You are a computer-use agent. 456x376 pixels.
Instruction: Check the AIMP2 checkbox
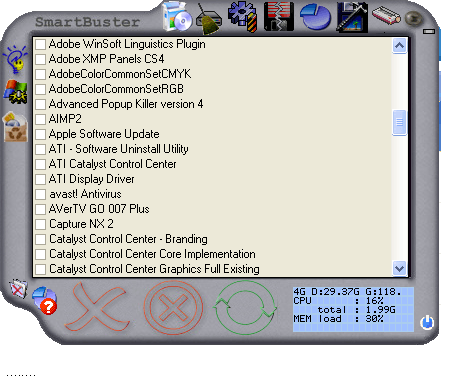click(x=41, y=119)
